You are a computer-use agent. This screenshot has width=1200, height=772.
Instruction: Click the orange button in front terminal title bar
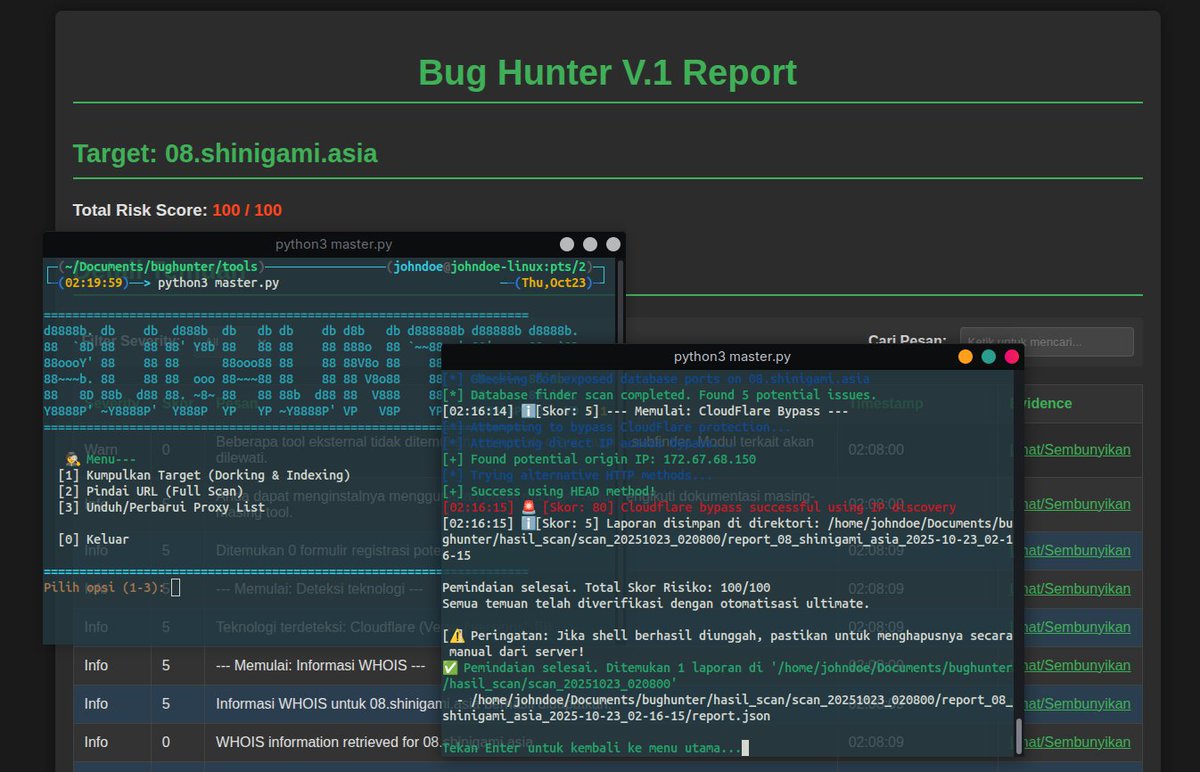pyautogui.click(x=965, y=356)
